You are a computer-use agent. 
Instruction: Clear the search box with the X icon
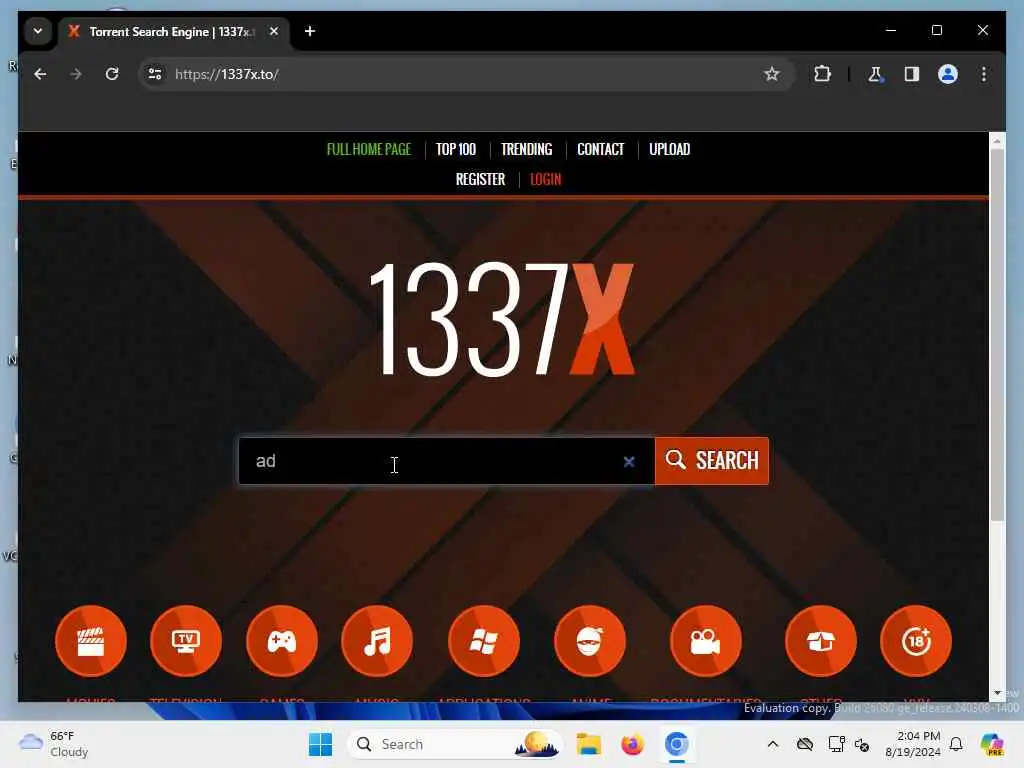629,462
